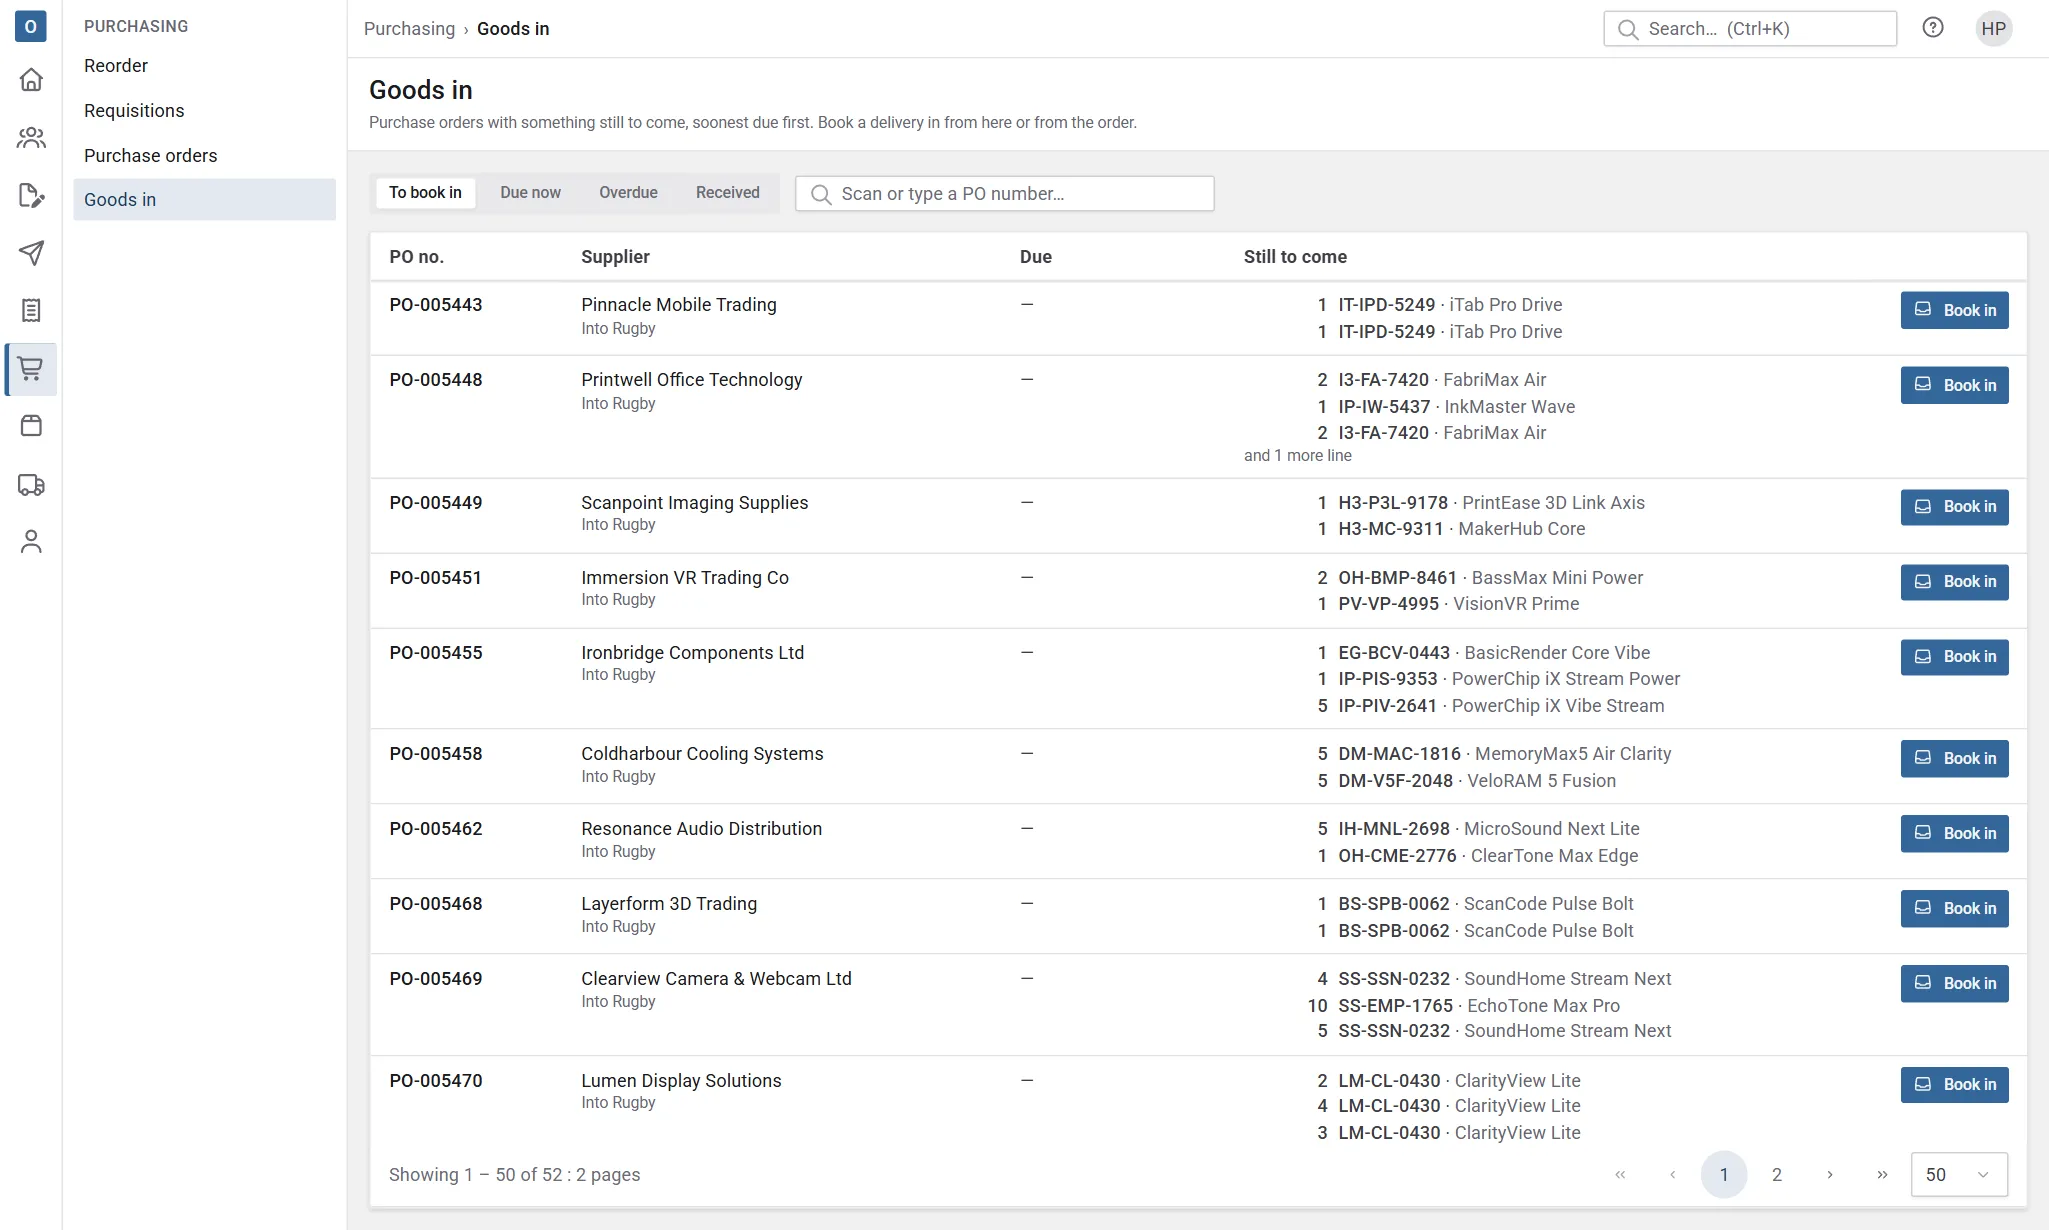The image size is (2049, 1230).
Task: Select Goods in from the sidebar menu
Action: (204, 200)
